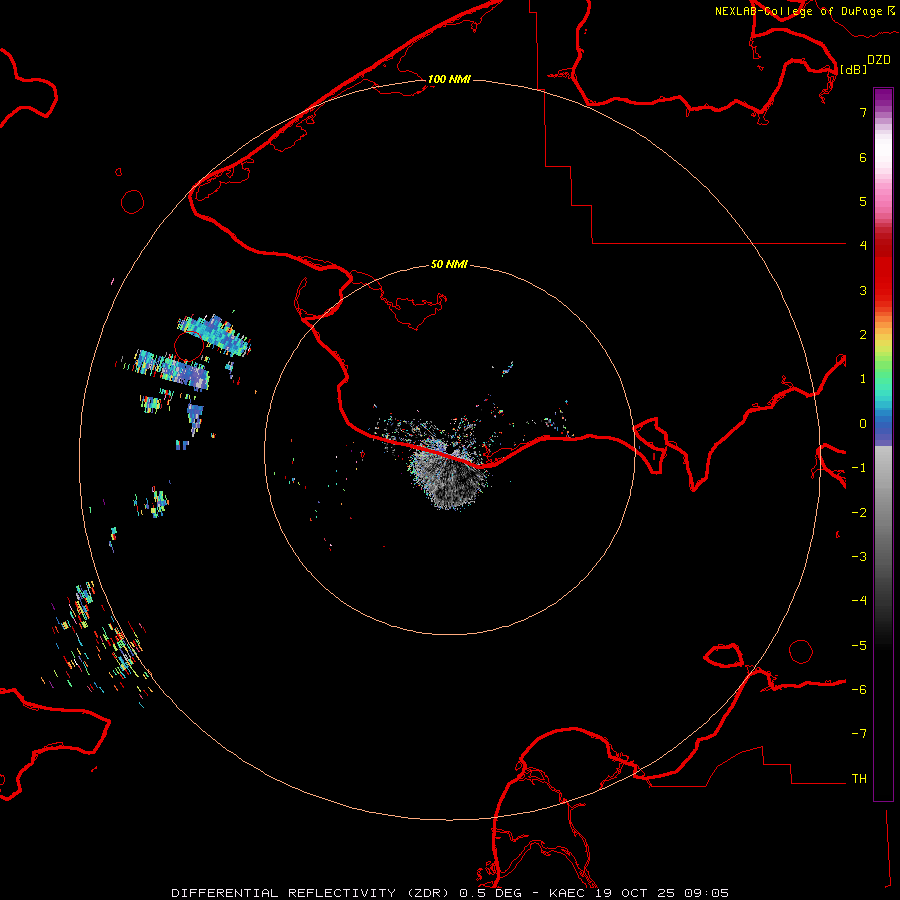
Task: Click the 2 tick label on color scale
Action: 863,335
